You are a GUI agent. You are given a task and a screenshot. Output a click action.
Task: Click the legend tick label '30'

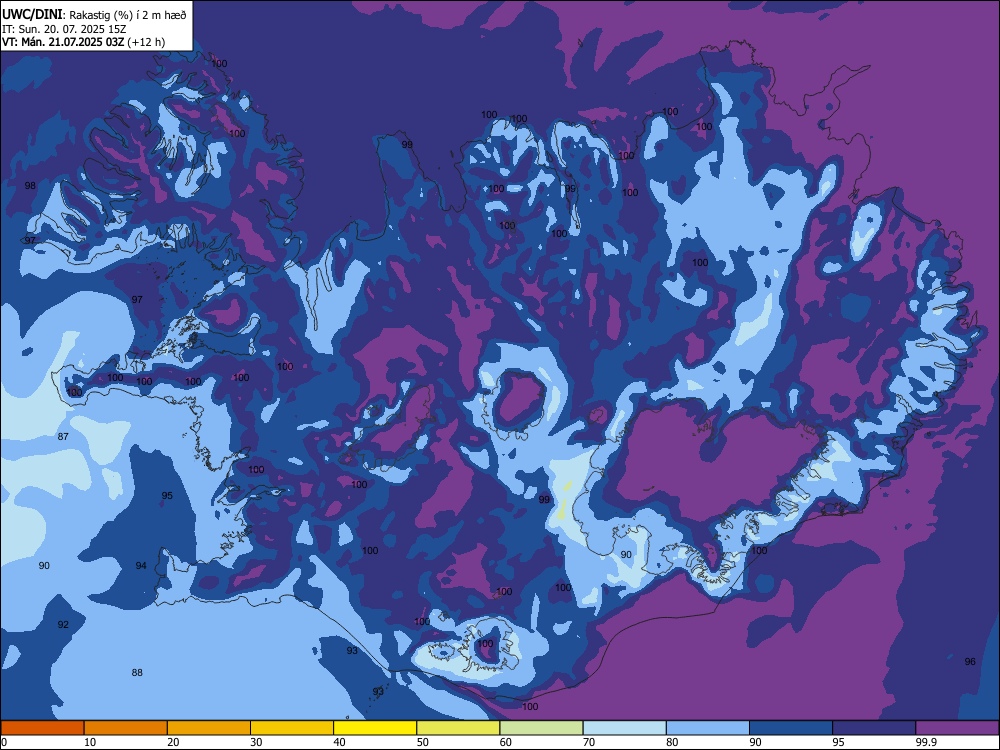256,742
